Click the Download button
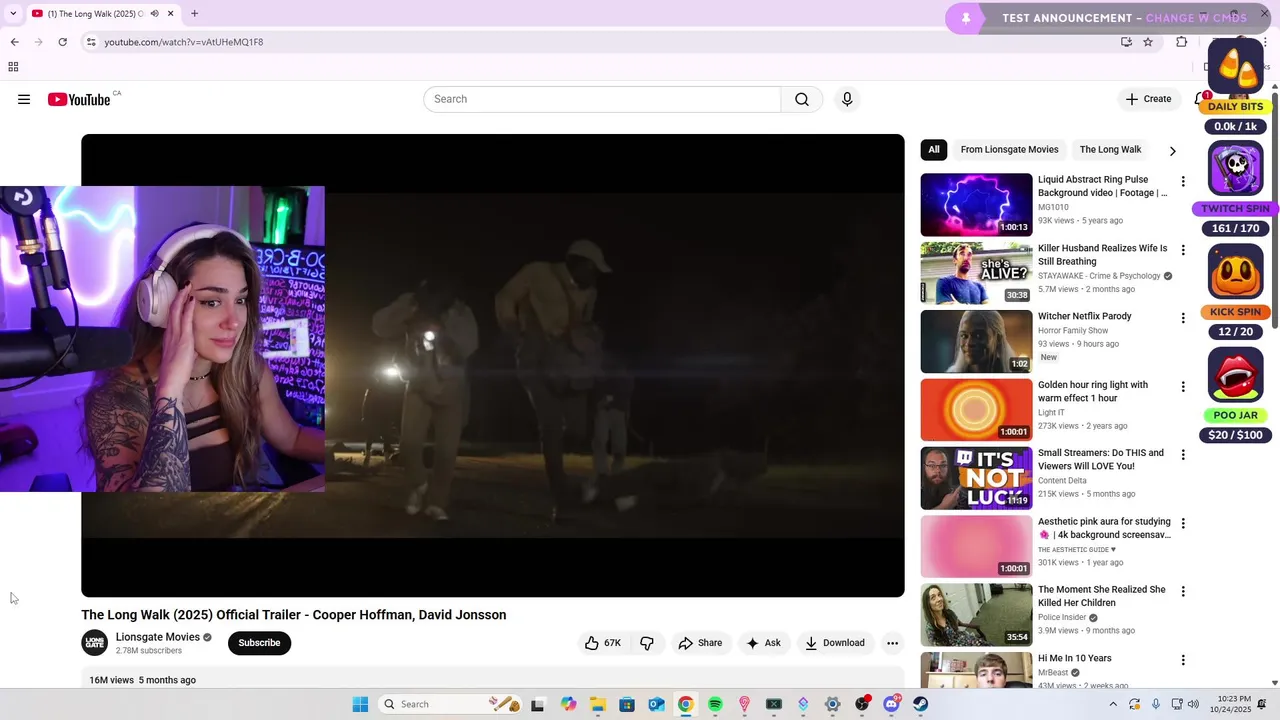The height and width of the screenshot is (720, 1280). pos(835,643)
